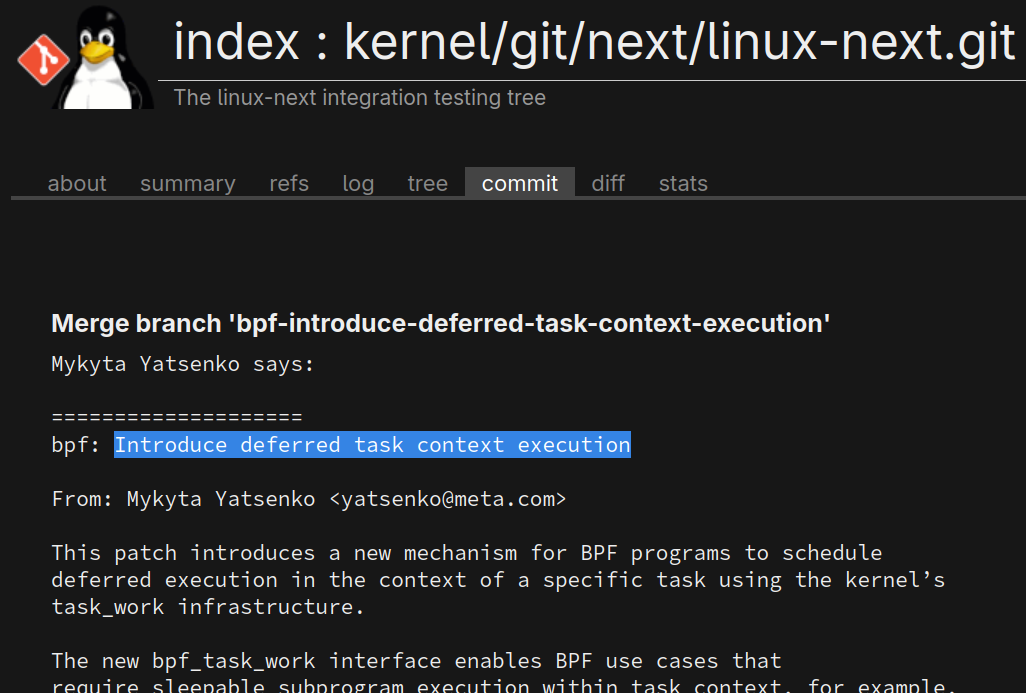
Task: Go to the refs tab
Action: 289,184
